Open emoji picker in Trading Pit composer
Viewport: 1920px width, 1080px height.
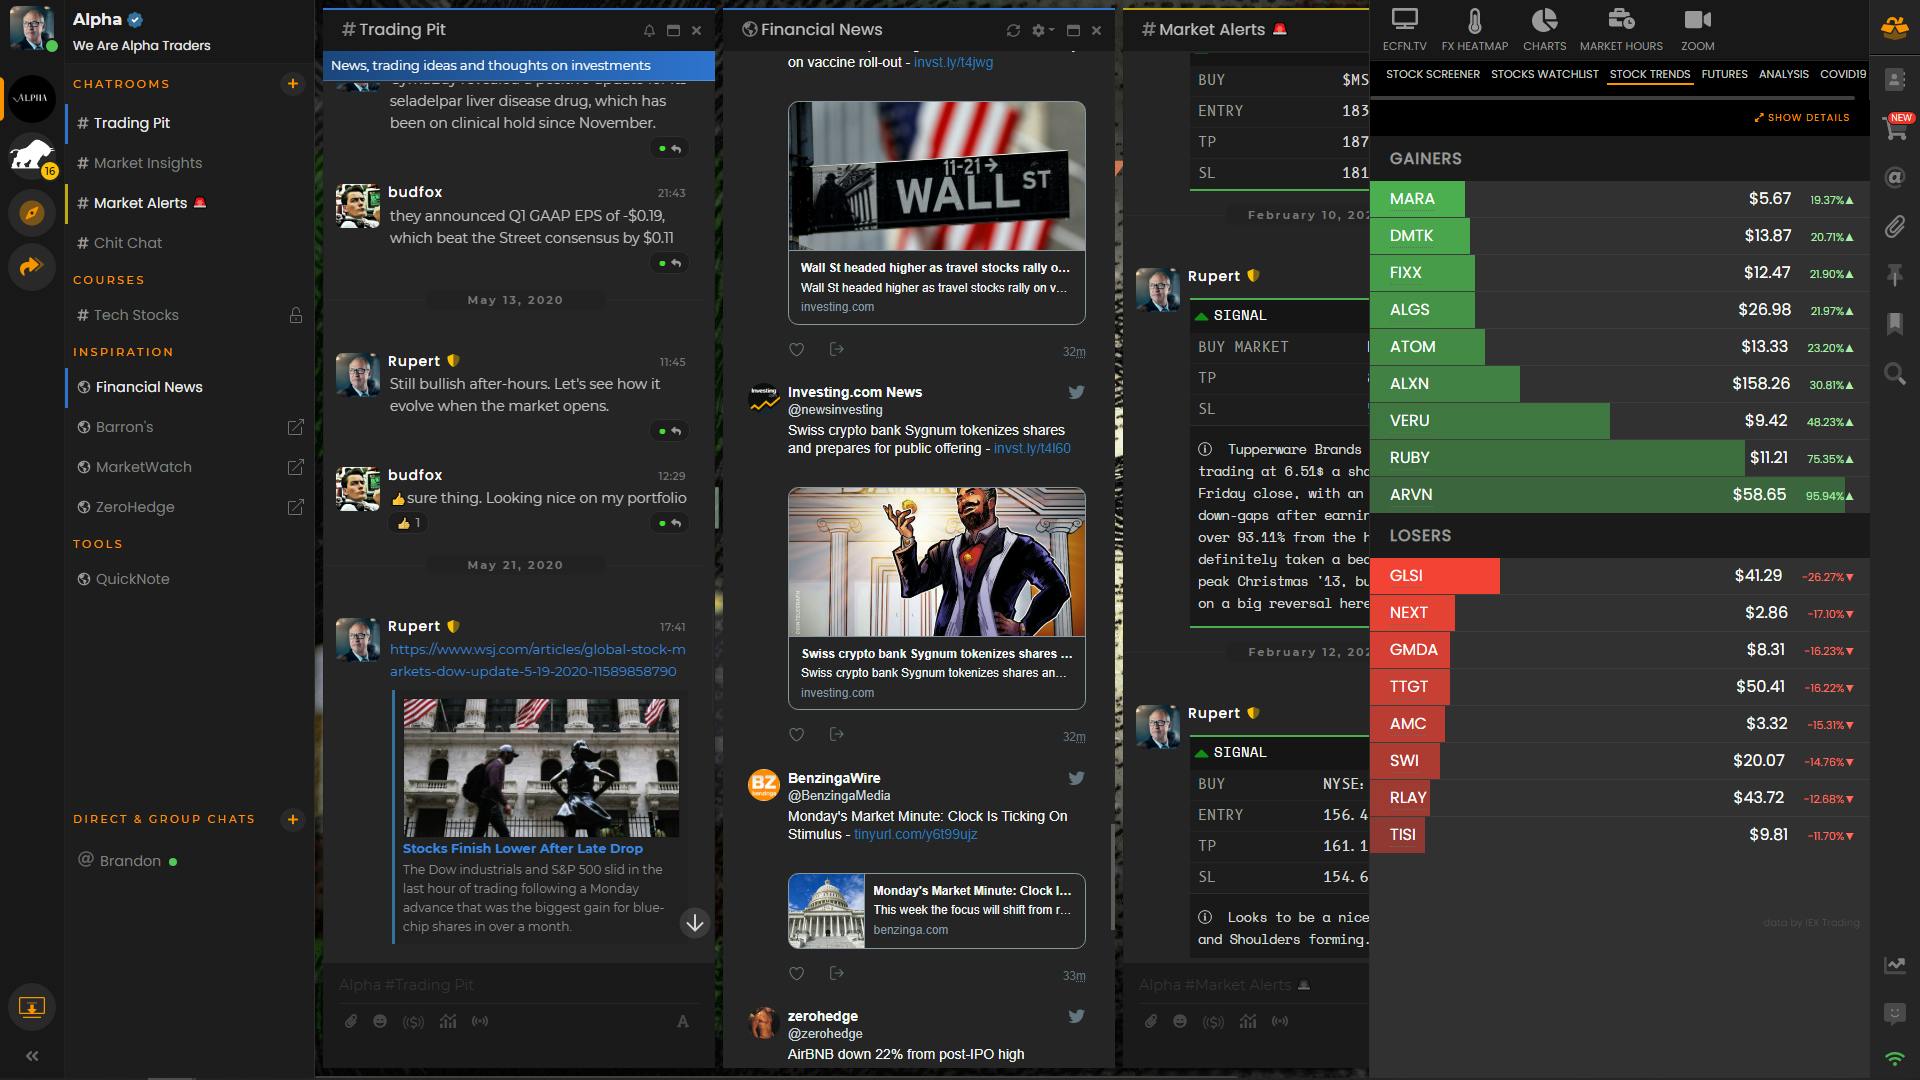pyautogui.click(x=380, y=1021)
